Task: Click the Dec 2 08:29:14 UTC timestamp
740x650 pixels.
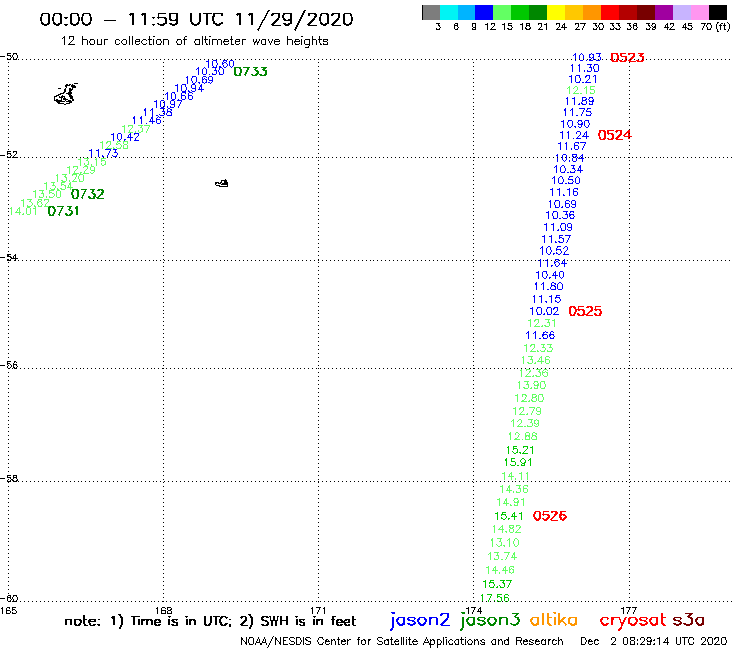Action: (x=654, y=642)
